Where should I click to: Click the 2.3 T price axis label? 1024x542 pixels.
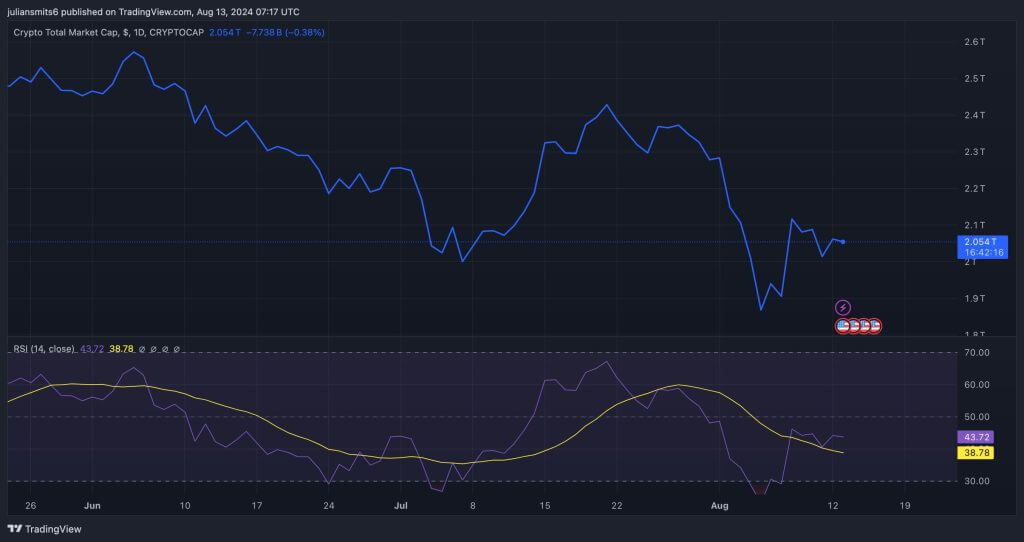coord(974,151)
